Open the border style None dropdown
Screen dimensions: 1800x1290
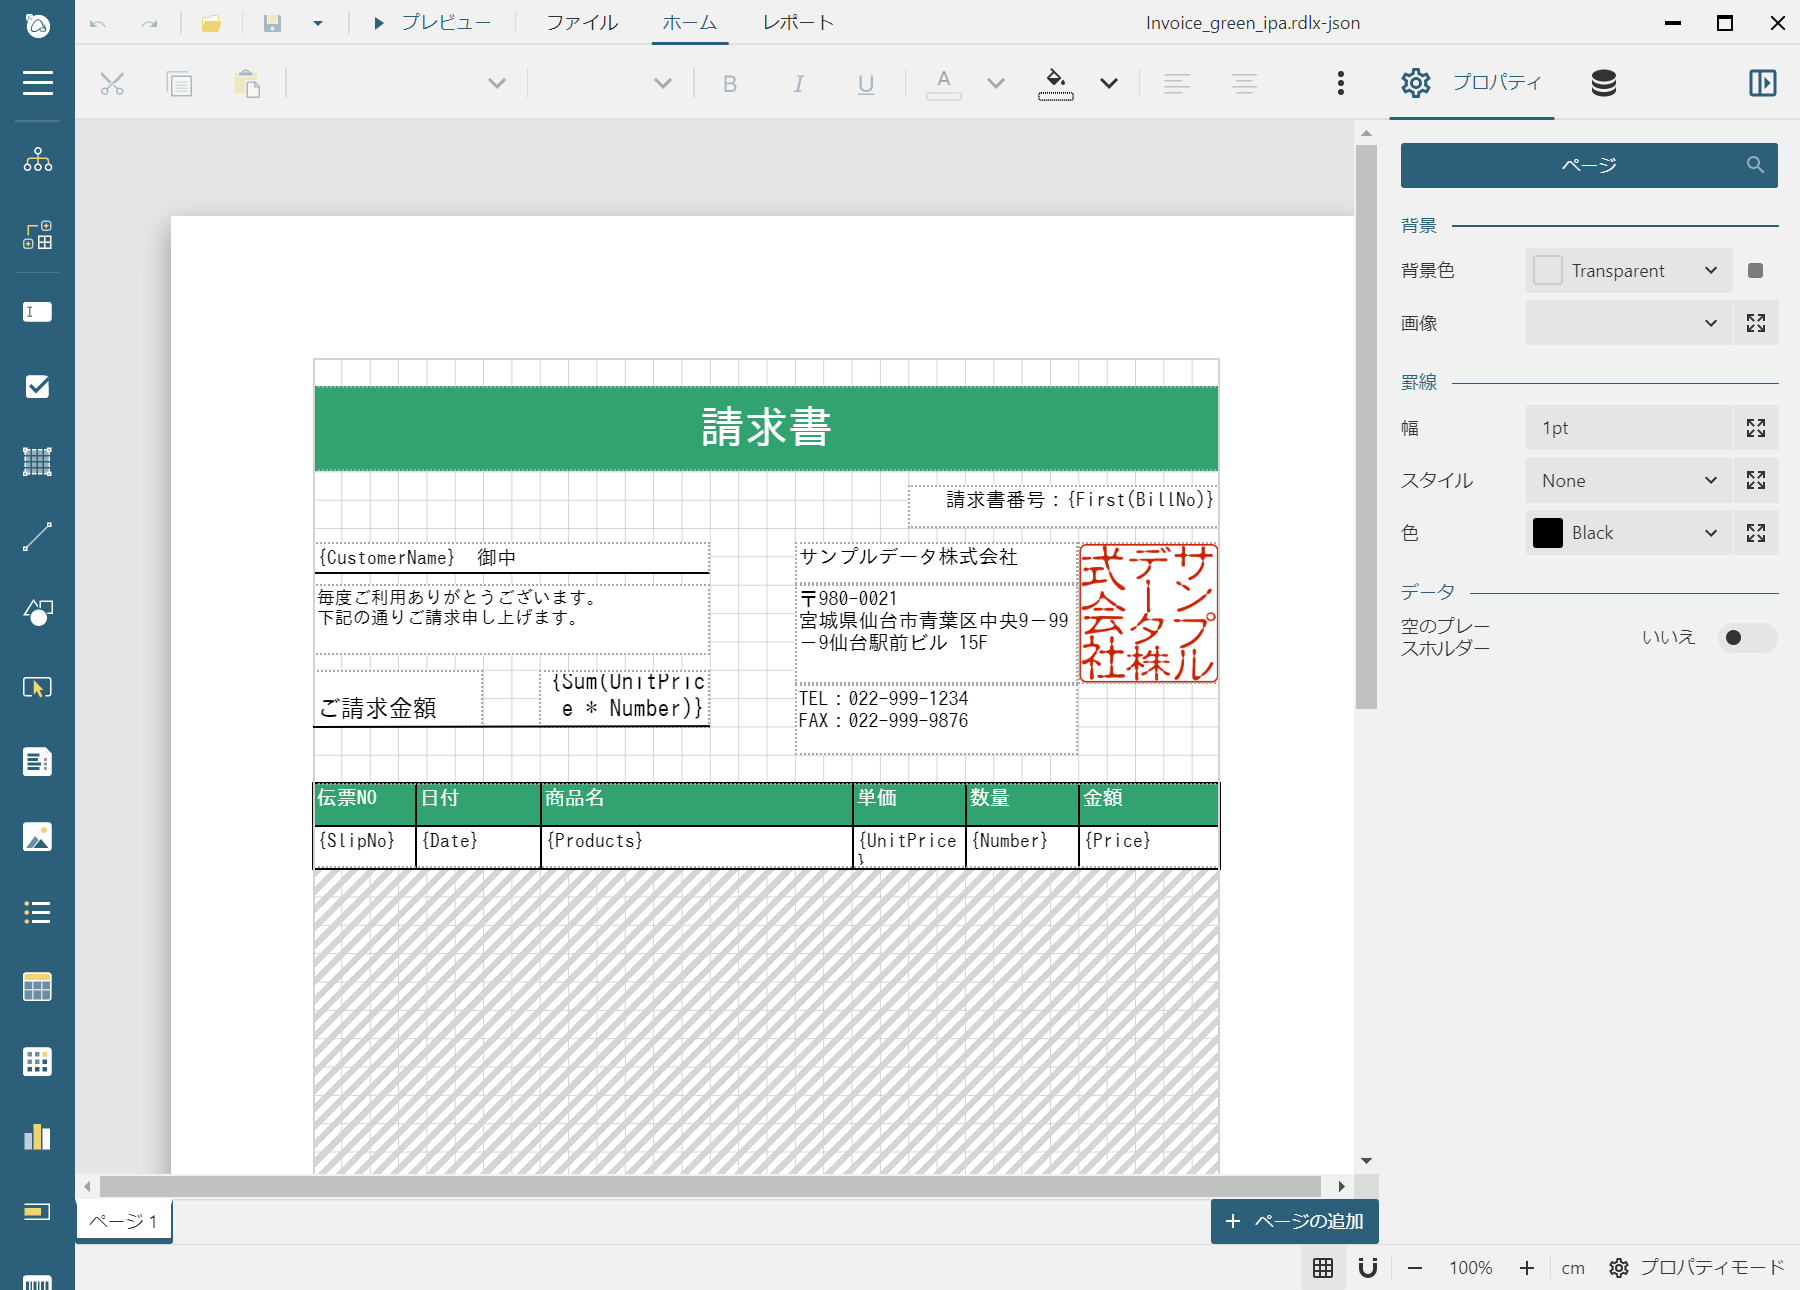[1628, 481]
